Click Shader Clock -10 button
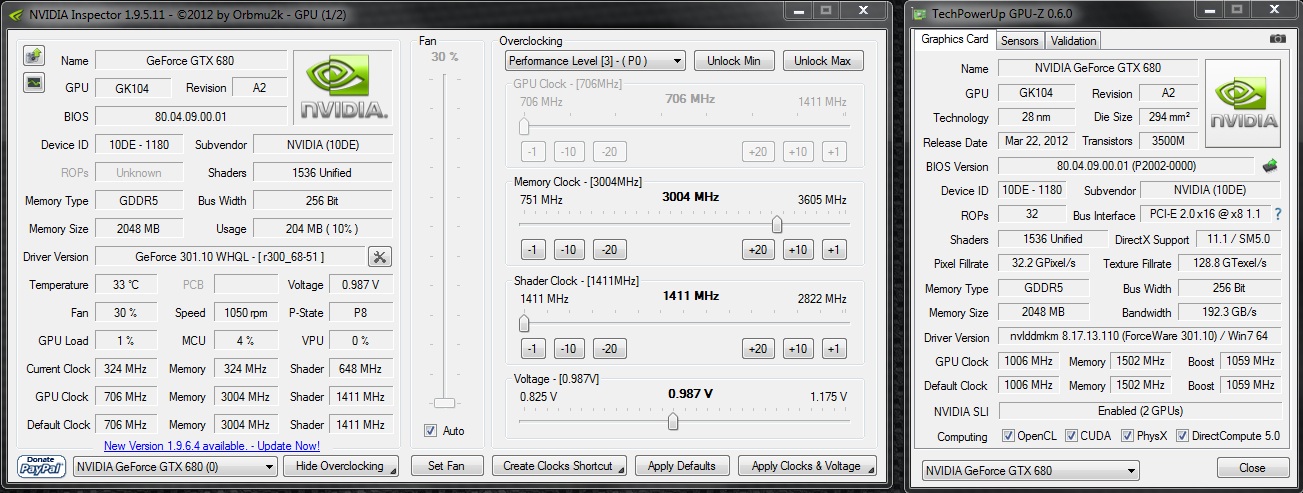1303x493 pixels. pos(569,349)
